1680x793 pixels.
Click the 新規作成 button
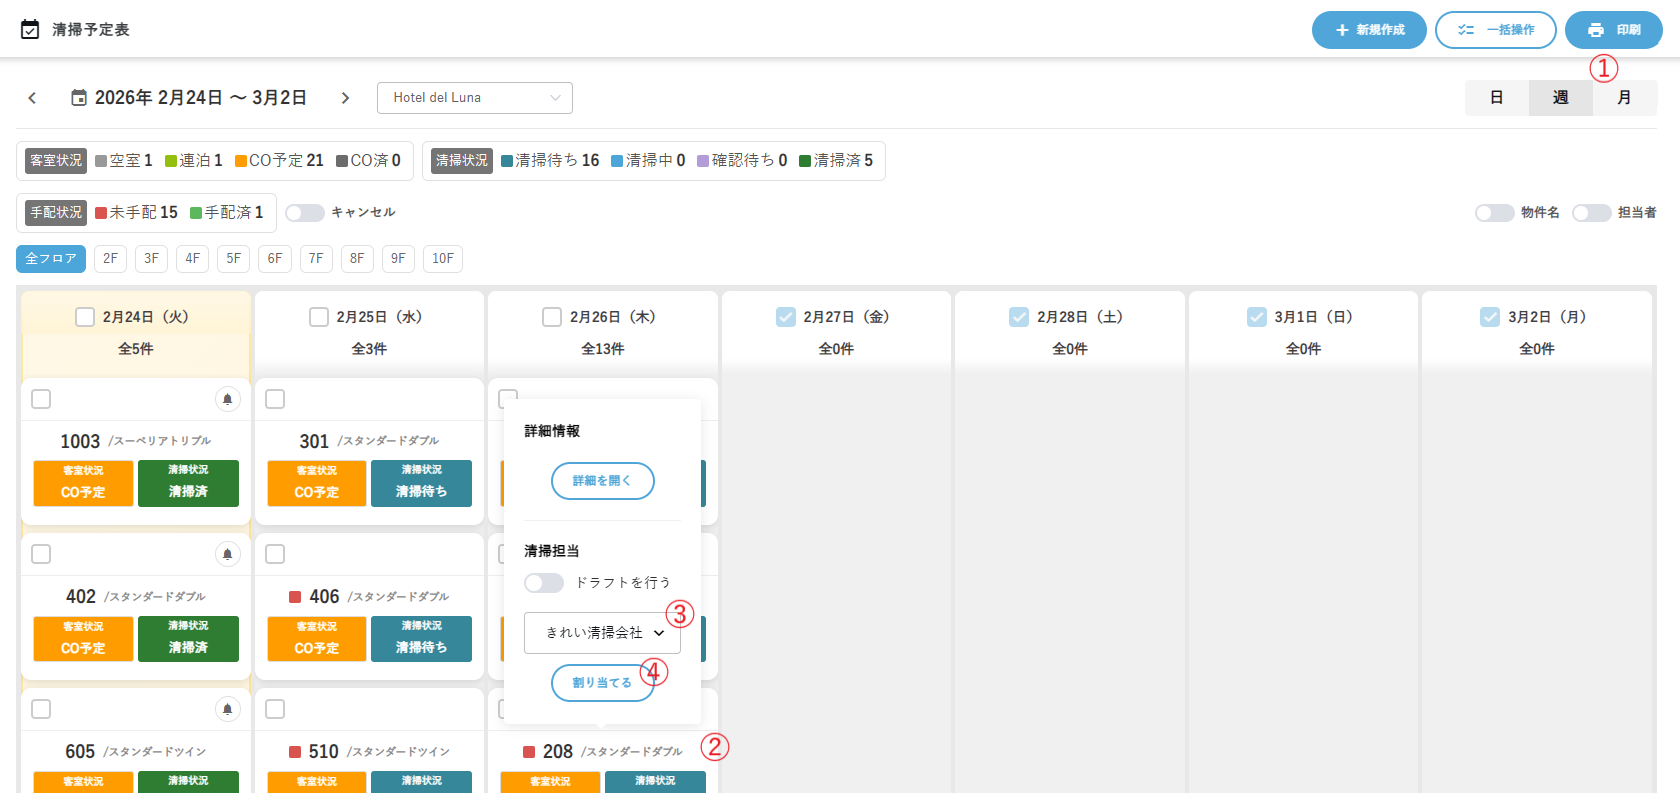[1368, 30]
